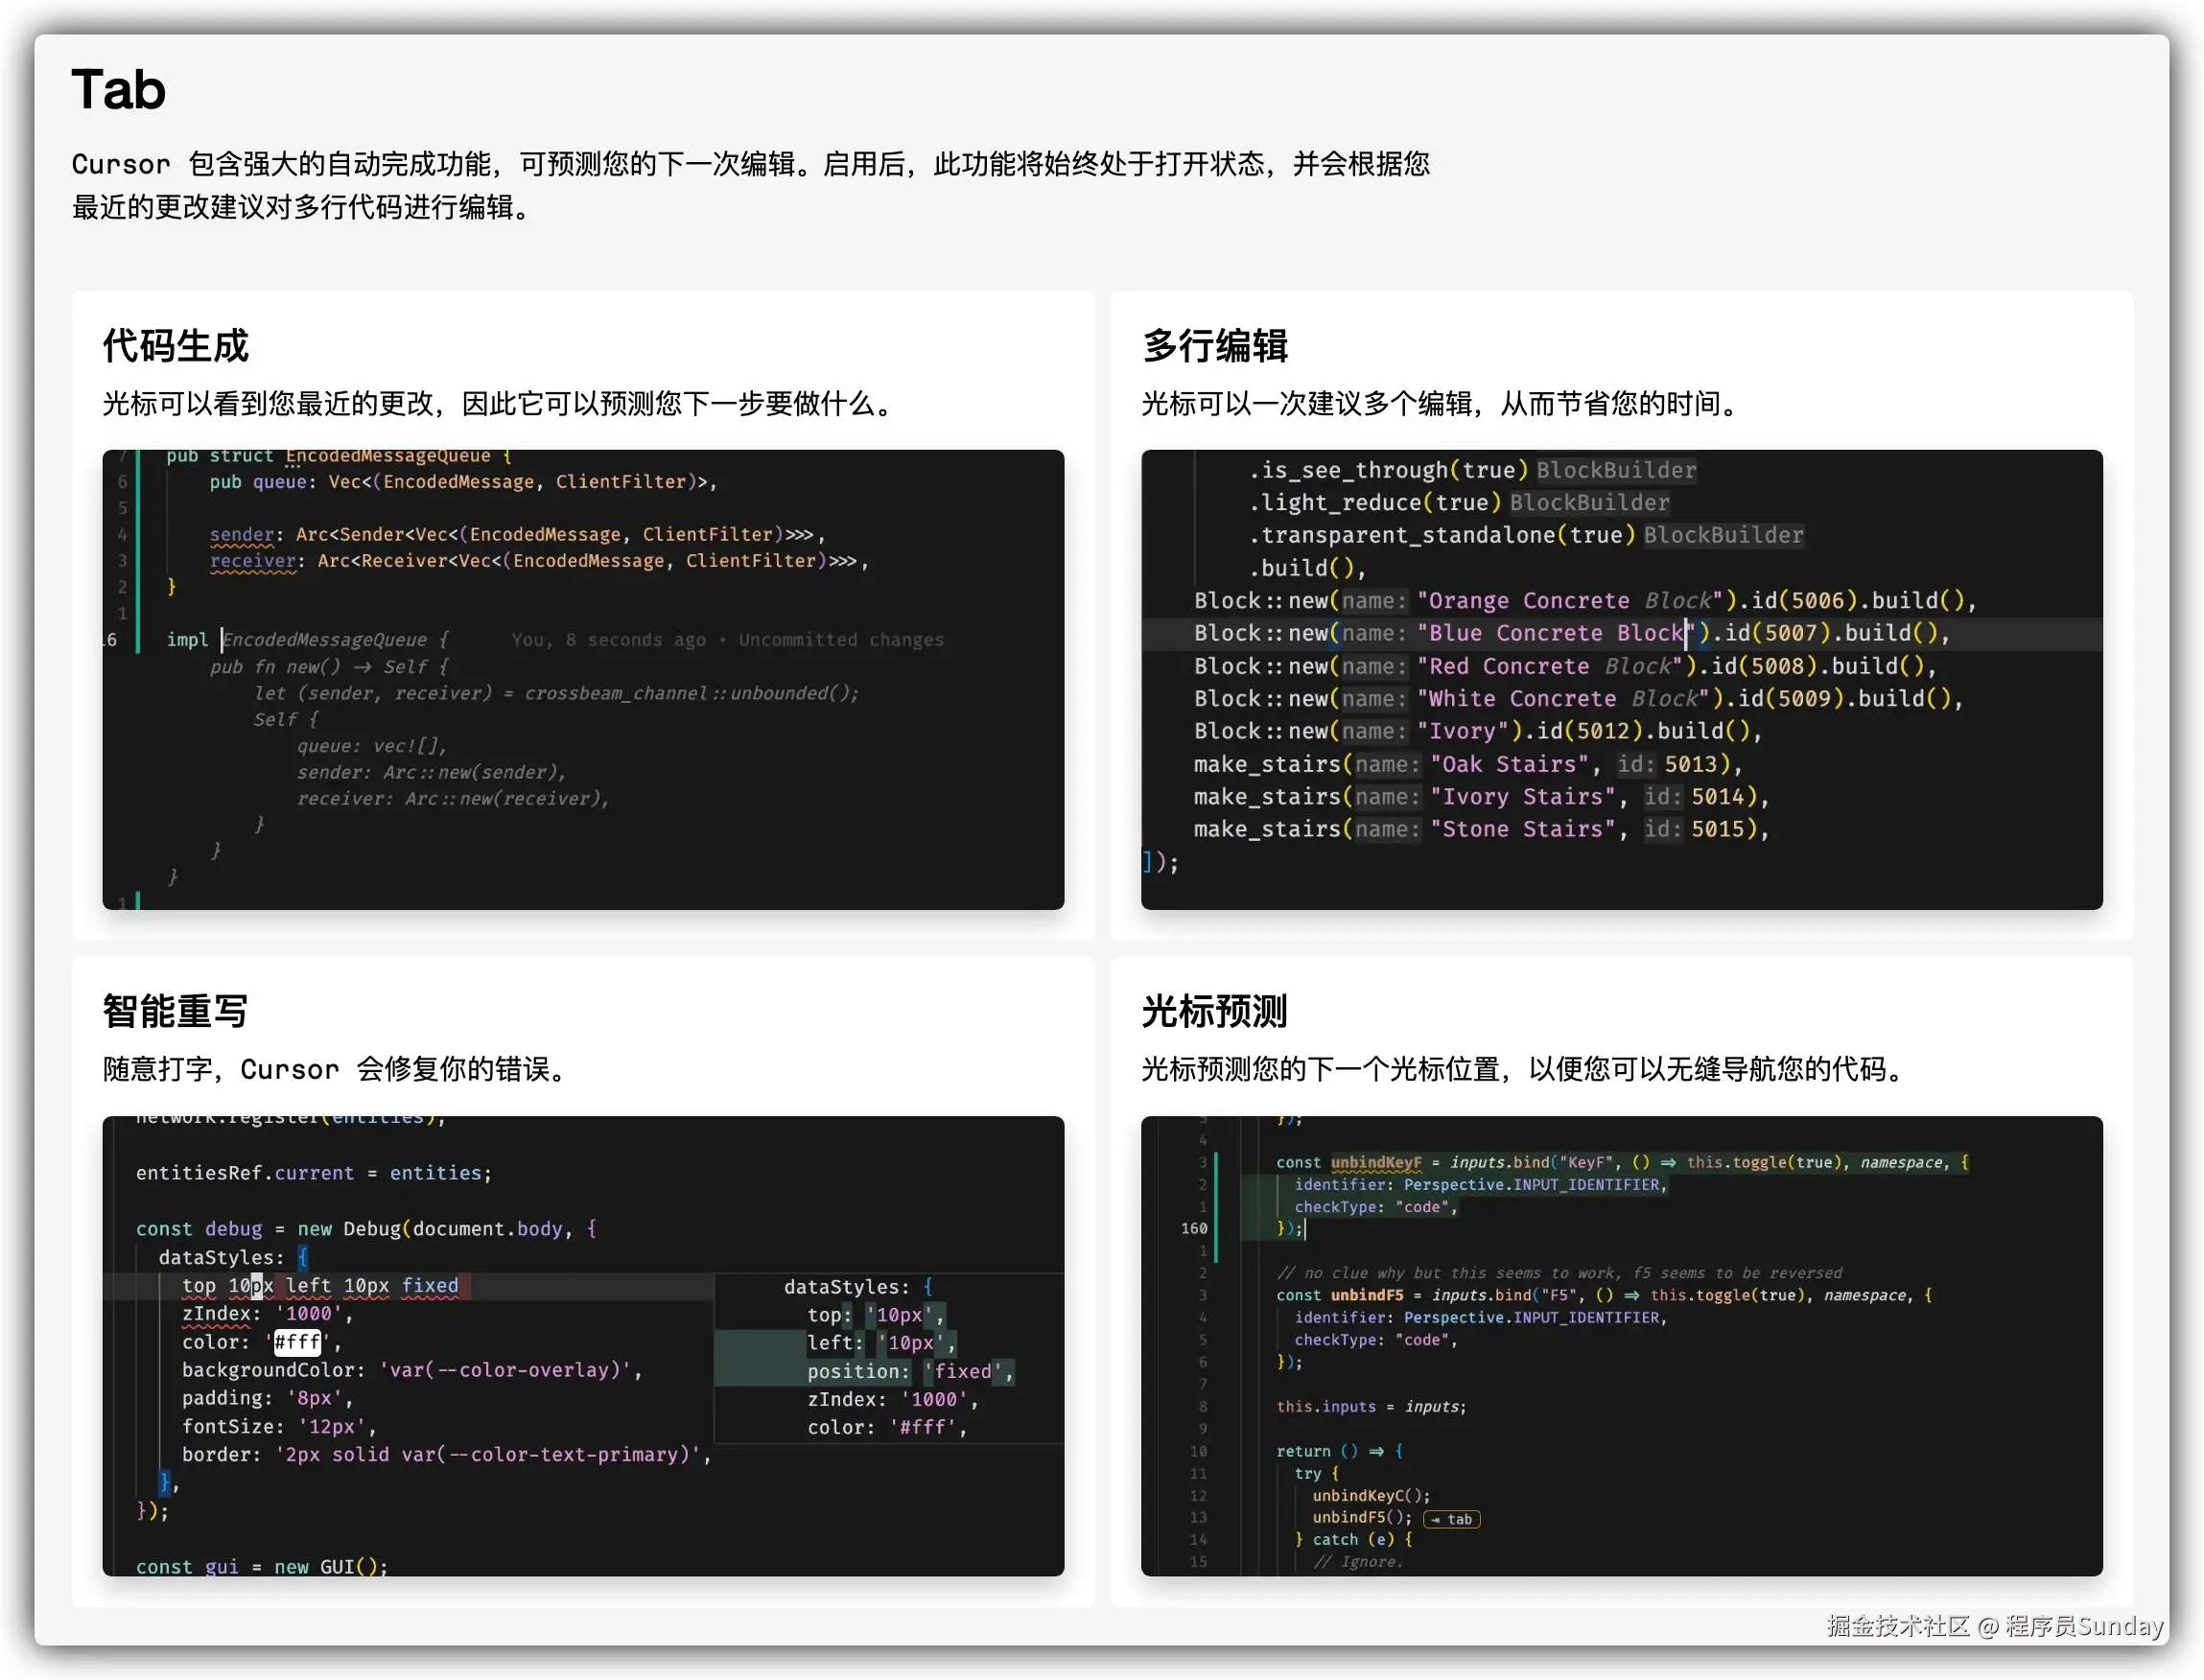2204x1680 pixels.
Task: Select the 智能重写 section heading
Action: click(175, 1011)
